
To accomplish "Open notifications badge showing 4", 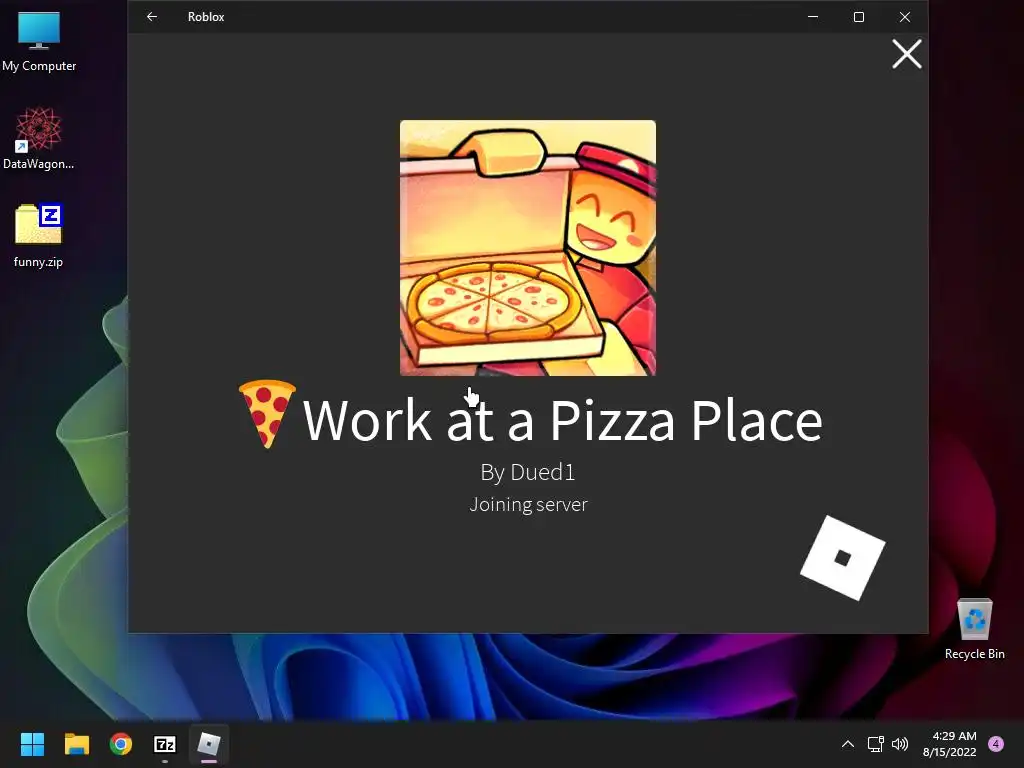I will click(996, 744).
